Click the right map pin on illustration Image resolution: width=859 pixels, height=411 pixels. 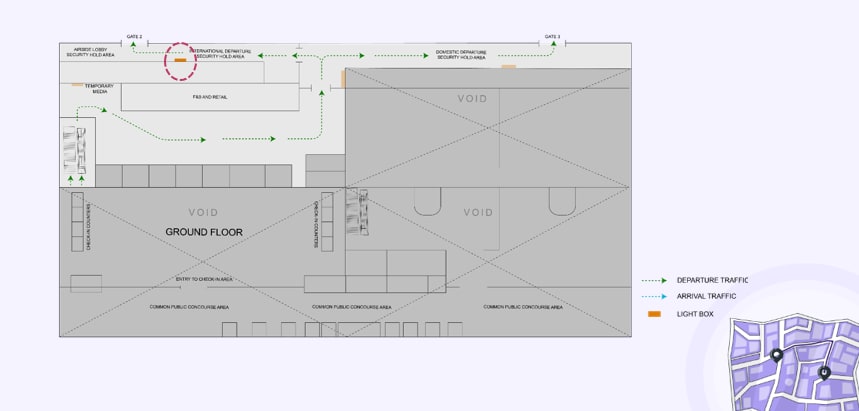click(x=824, y=372)
